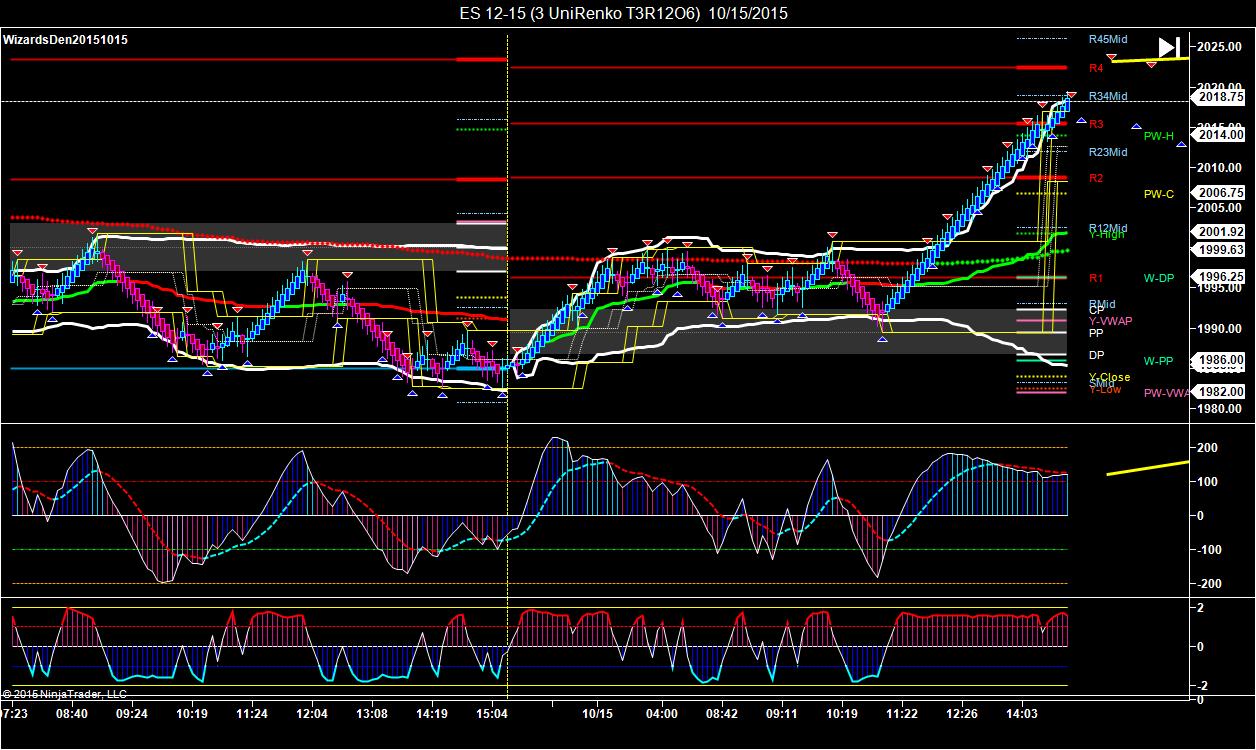The image size is (1256, 750).
Task: Click the 15:04 time axis label
Action: point(492,715)
